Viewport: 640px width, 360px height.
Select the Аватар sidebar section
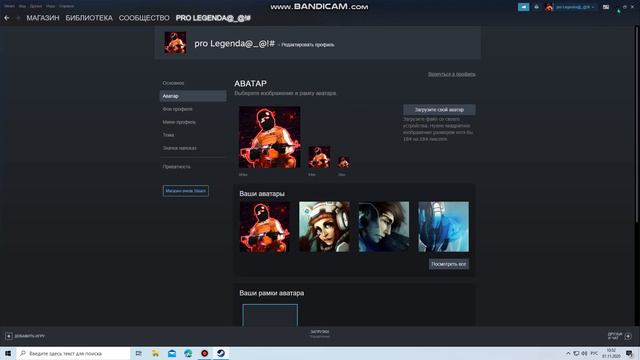click(193, 96)
